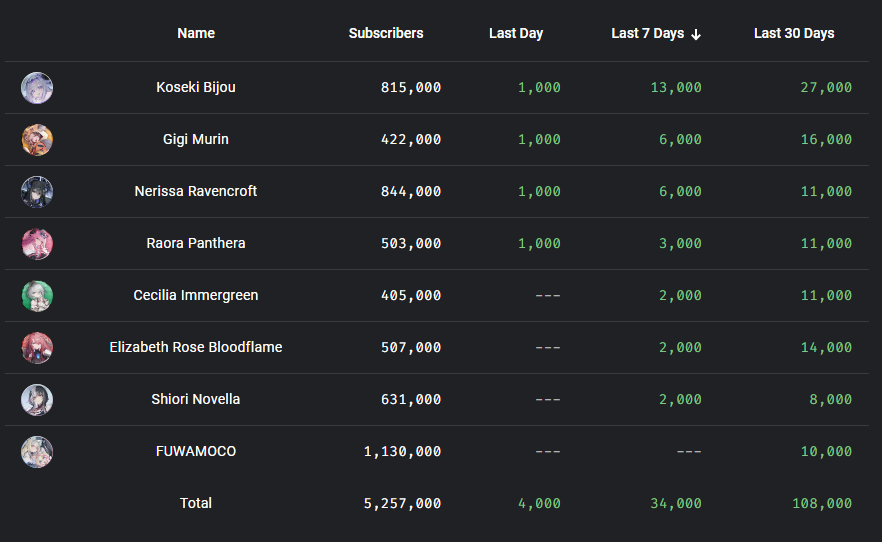The image size is (882, 542).
Task: Click Nerissa Ravencroft's avatar icon
Action: click(37, 192)
